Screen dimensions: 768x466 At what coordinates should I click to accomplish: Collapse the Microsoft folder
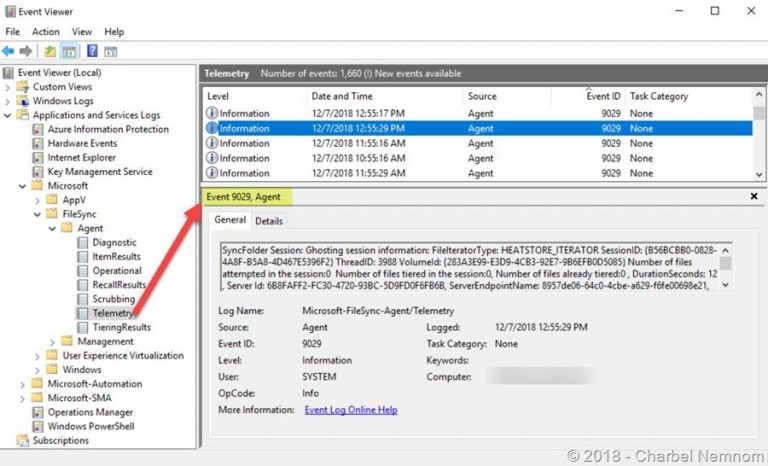pyautogui.click(x=23, y=186)
